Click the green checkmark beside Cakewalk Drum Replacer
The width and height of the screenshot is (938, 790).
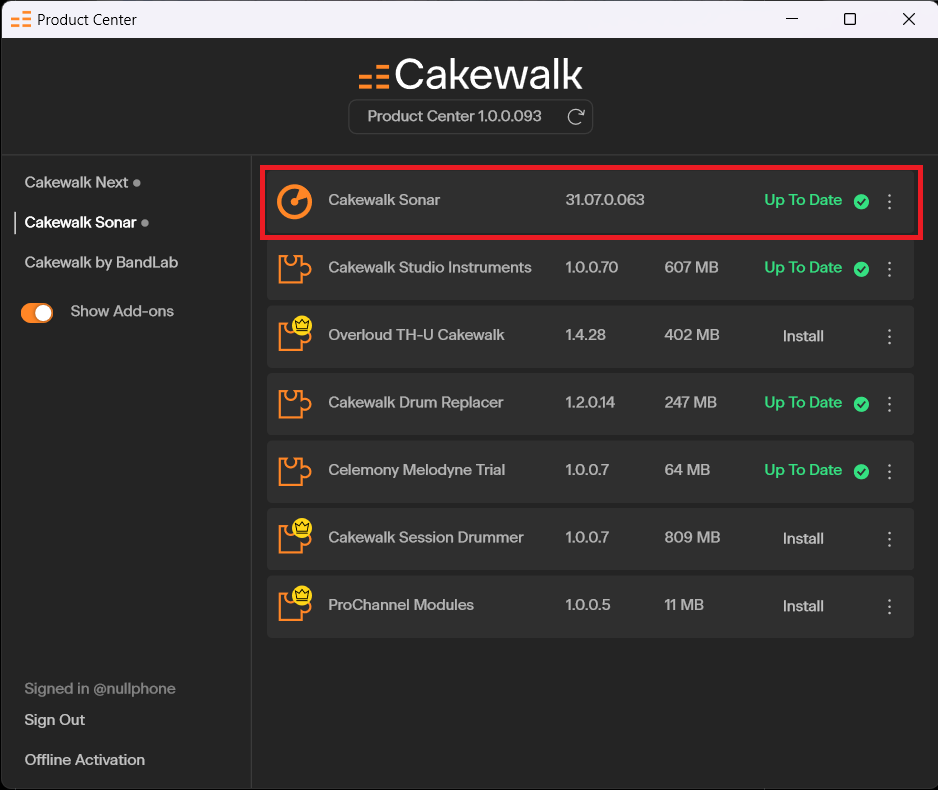(861, 403)
